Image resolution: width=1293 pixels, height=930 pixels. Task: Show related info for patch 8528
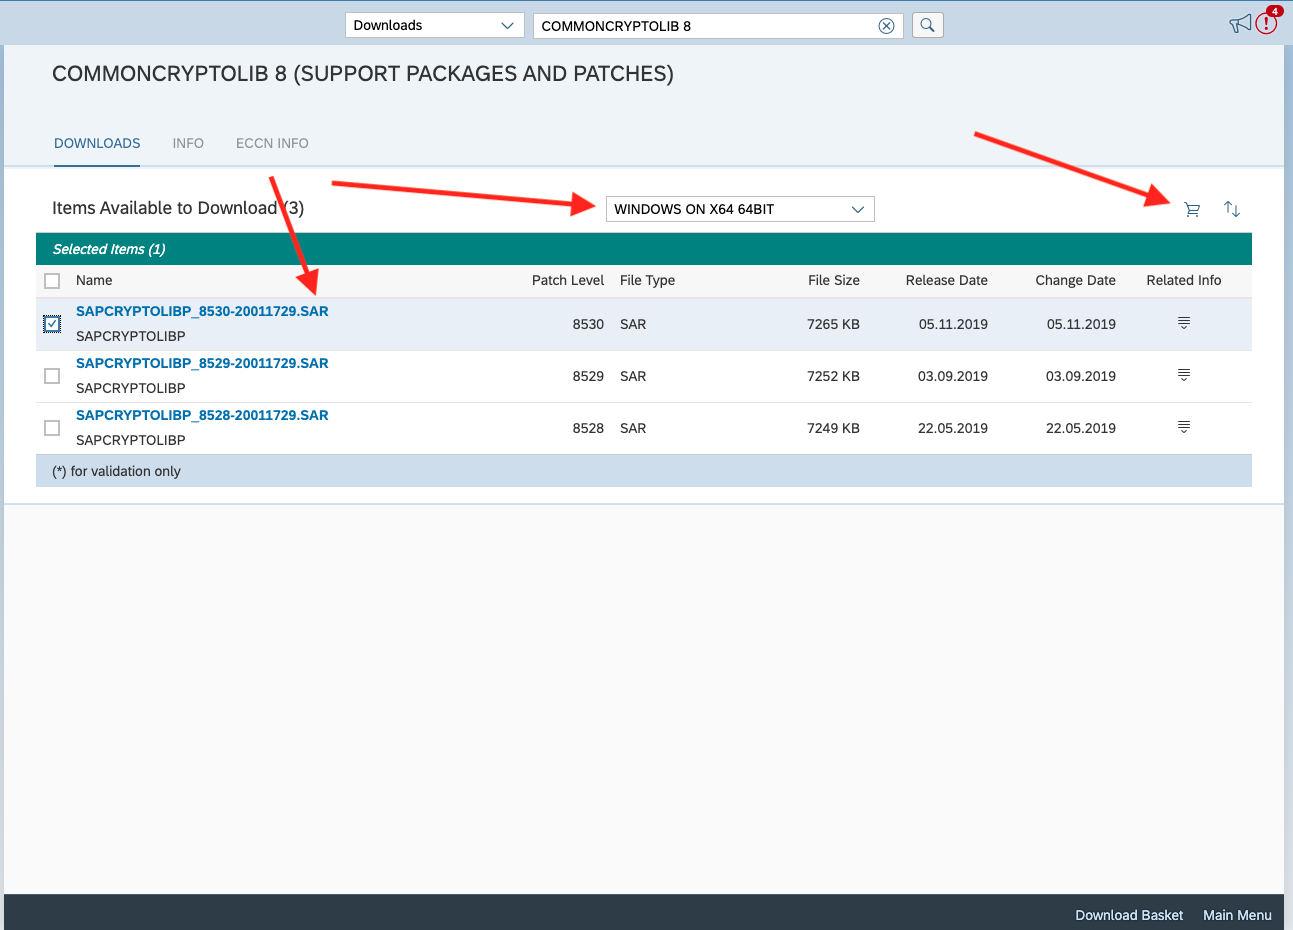(x=1183, y=427)
